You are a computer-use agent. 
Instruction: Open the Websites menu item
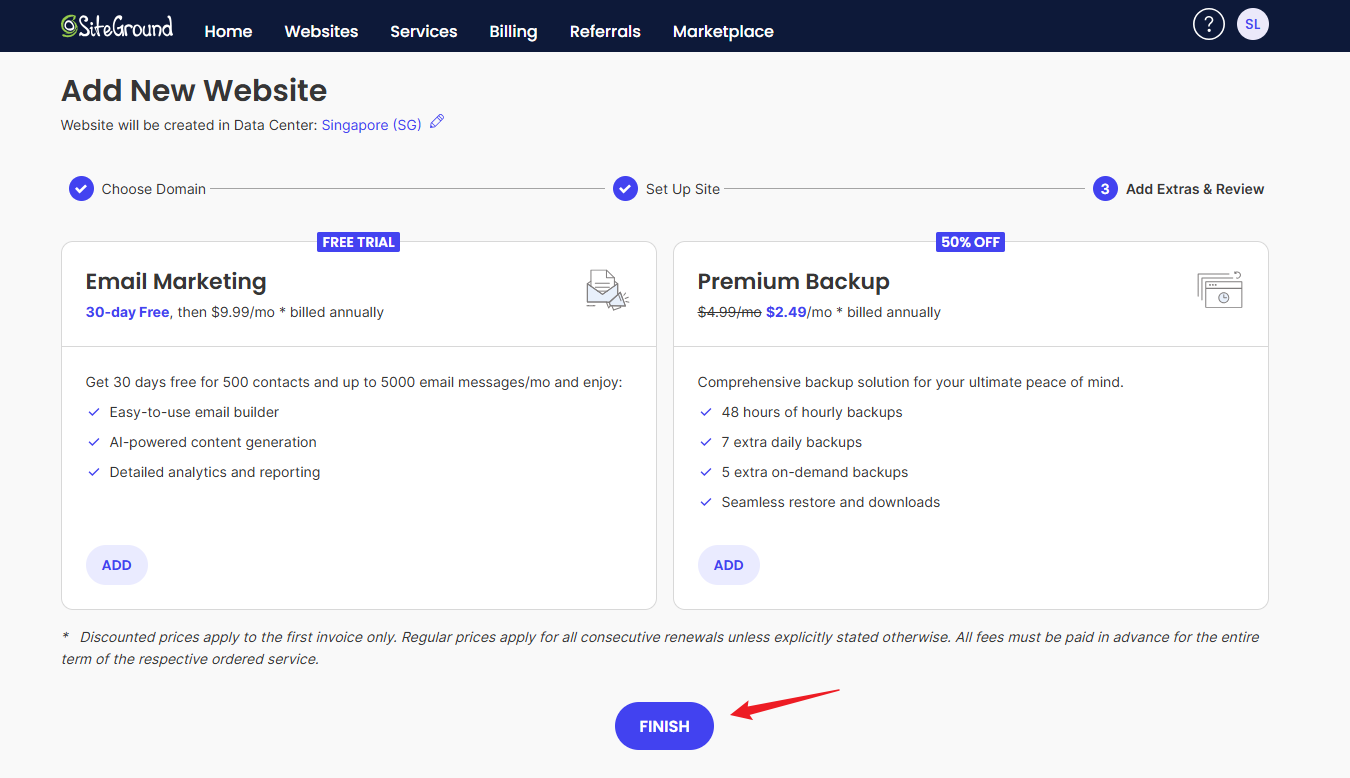[321, 31]
